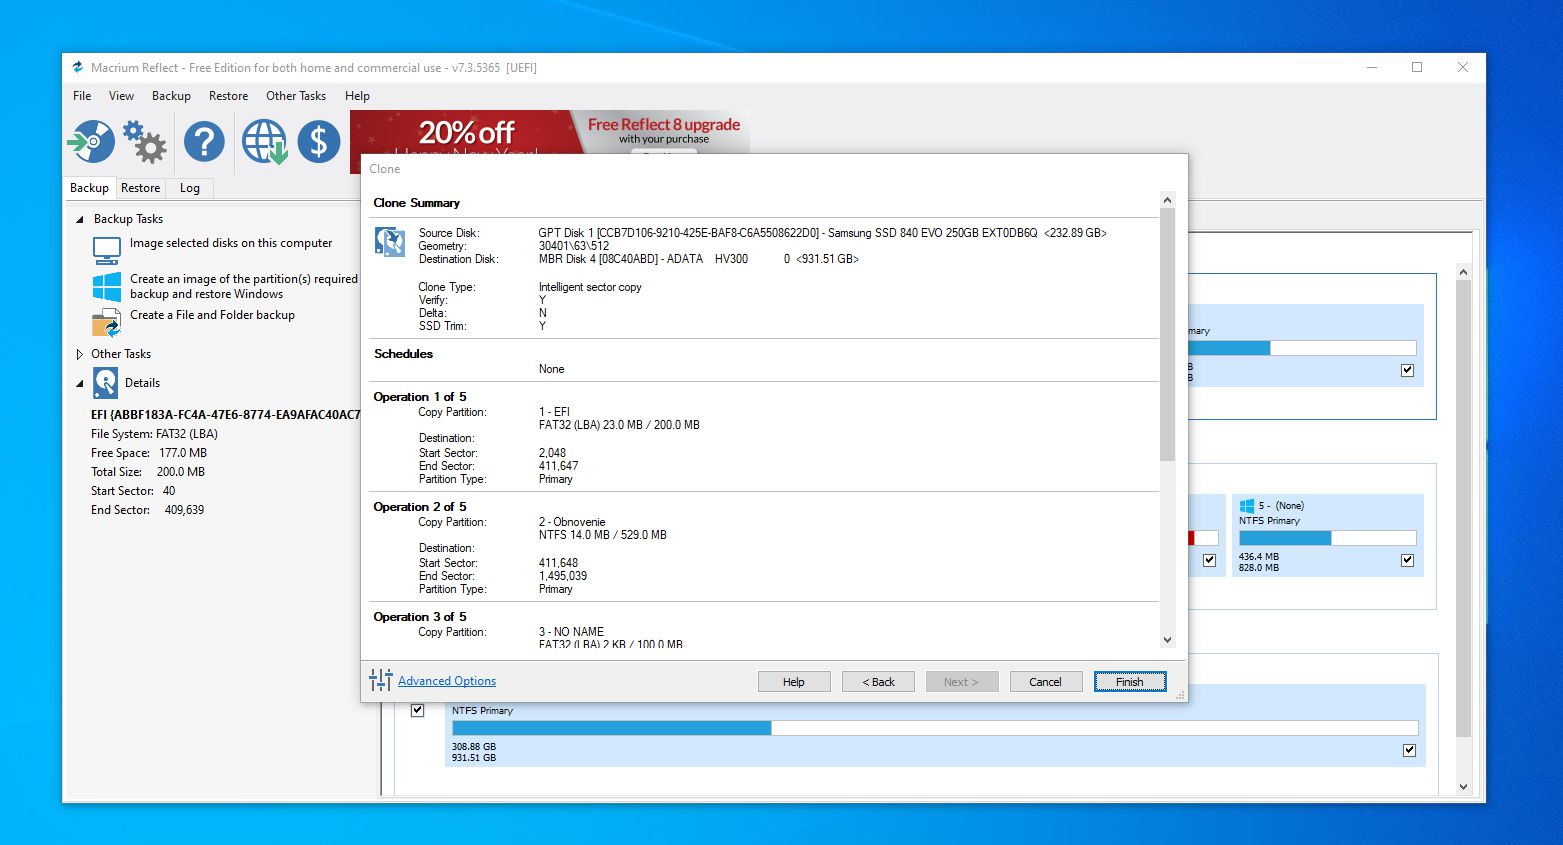Click the dollar sign purchase icon
This screenshot has height=845, width=1563.
tap(319, 141)
